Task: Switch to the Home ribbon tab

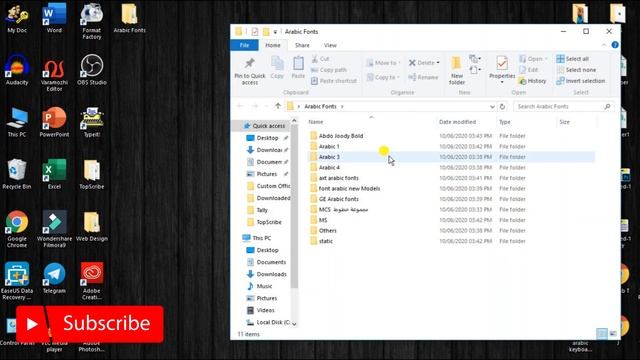Action: click(x=273, y=45)
